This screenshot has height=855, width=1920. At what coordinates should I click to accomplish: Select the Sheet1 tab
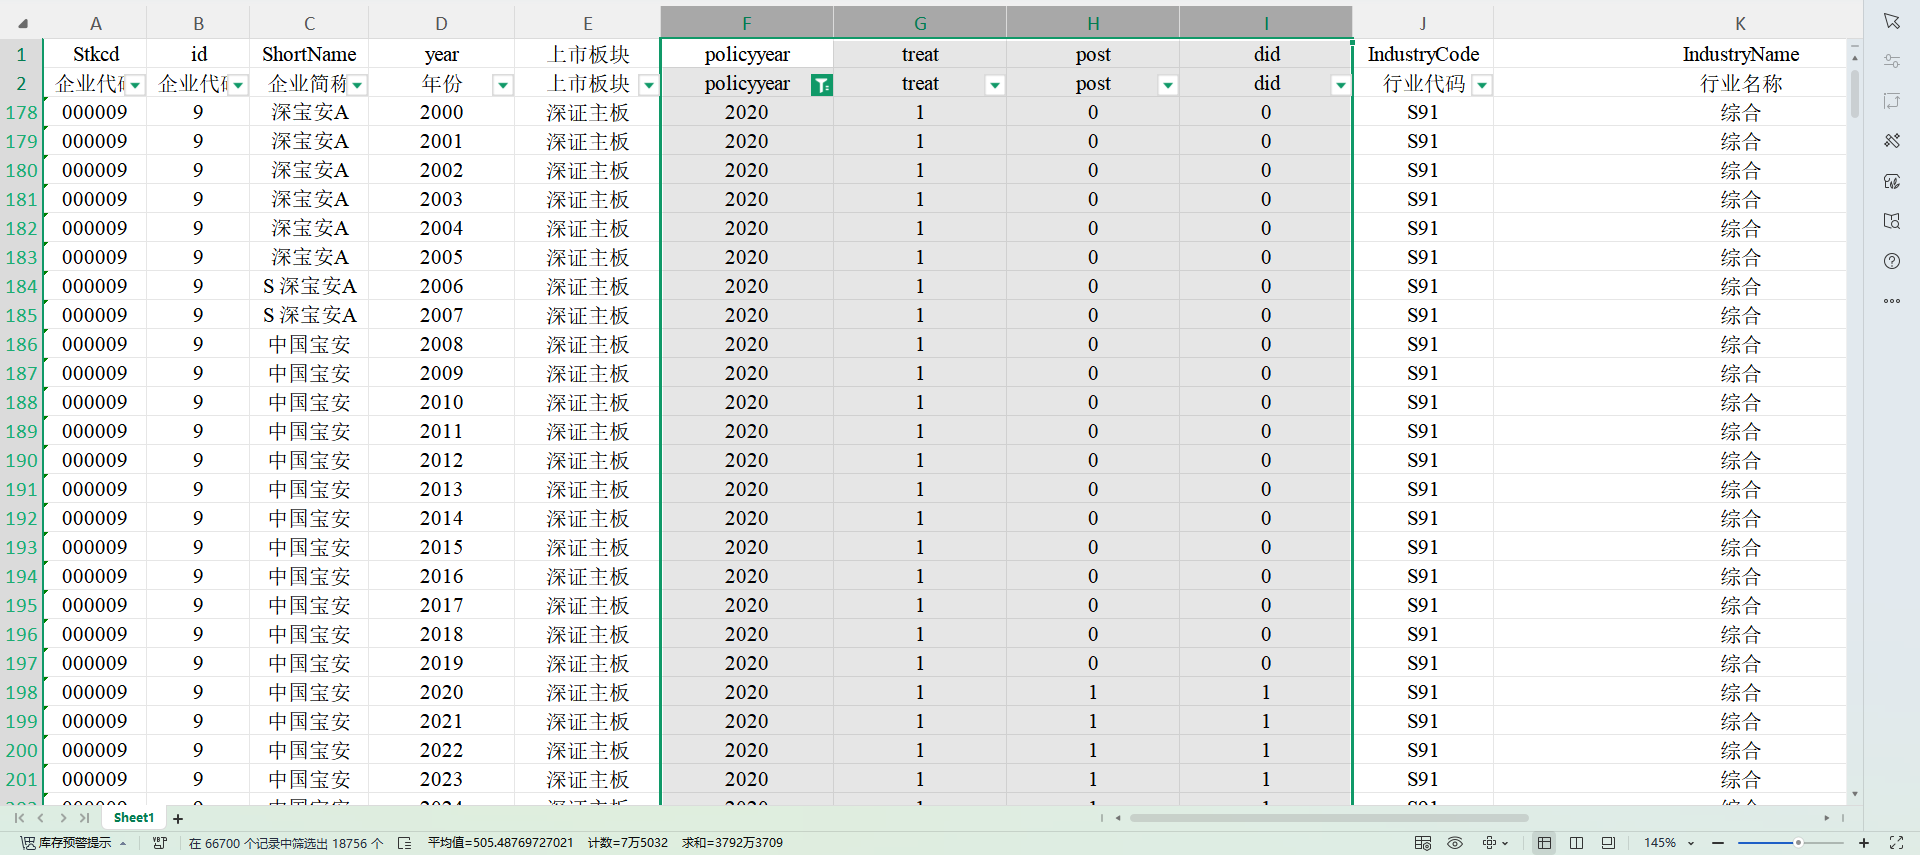click(134, 818)
